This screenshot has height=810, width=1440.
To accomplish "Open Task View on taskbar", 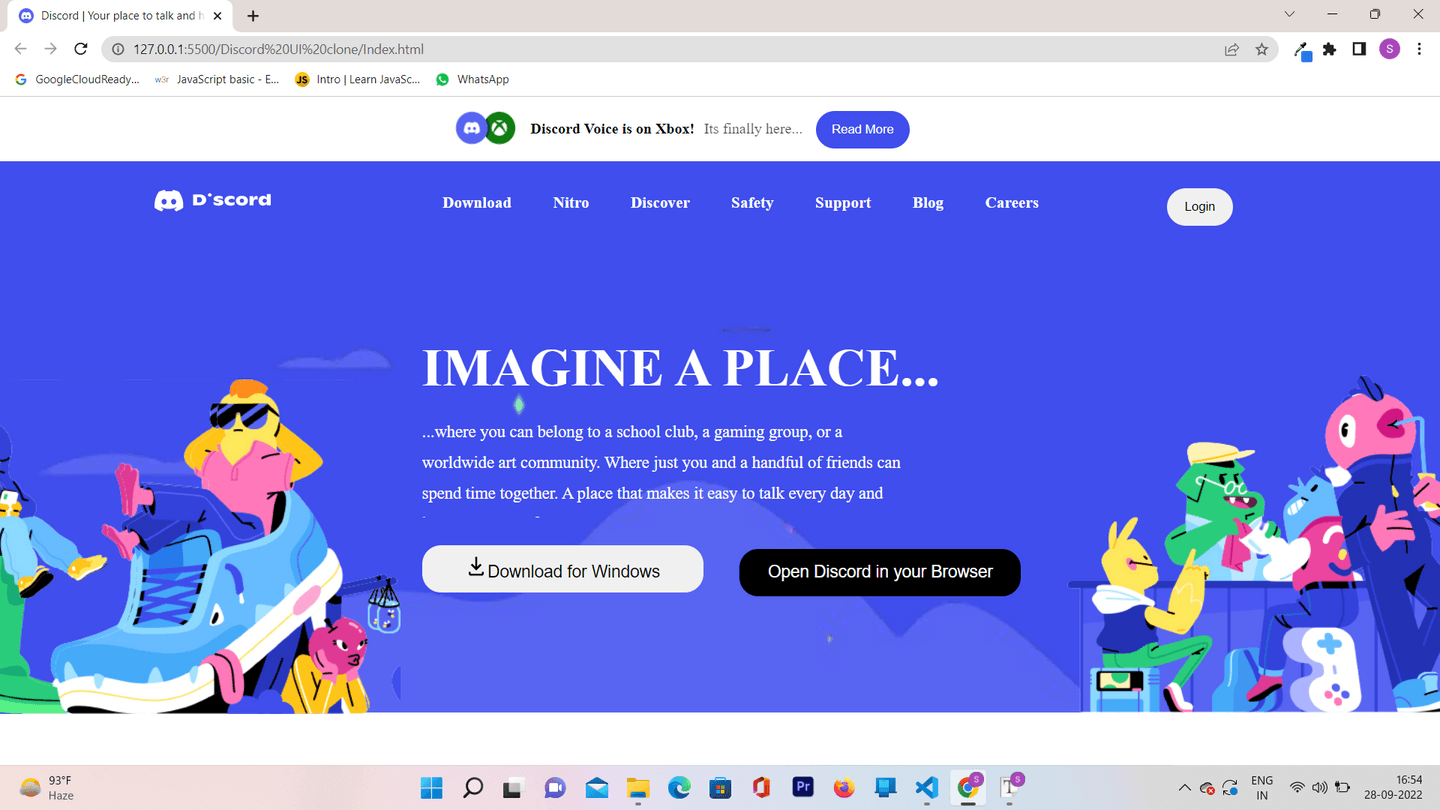I will pos(514,788).
